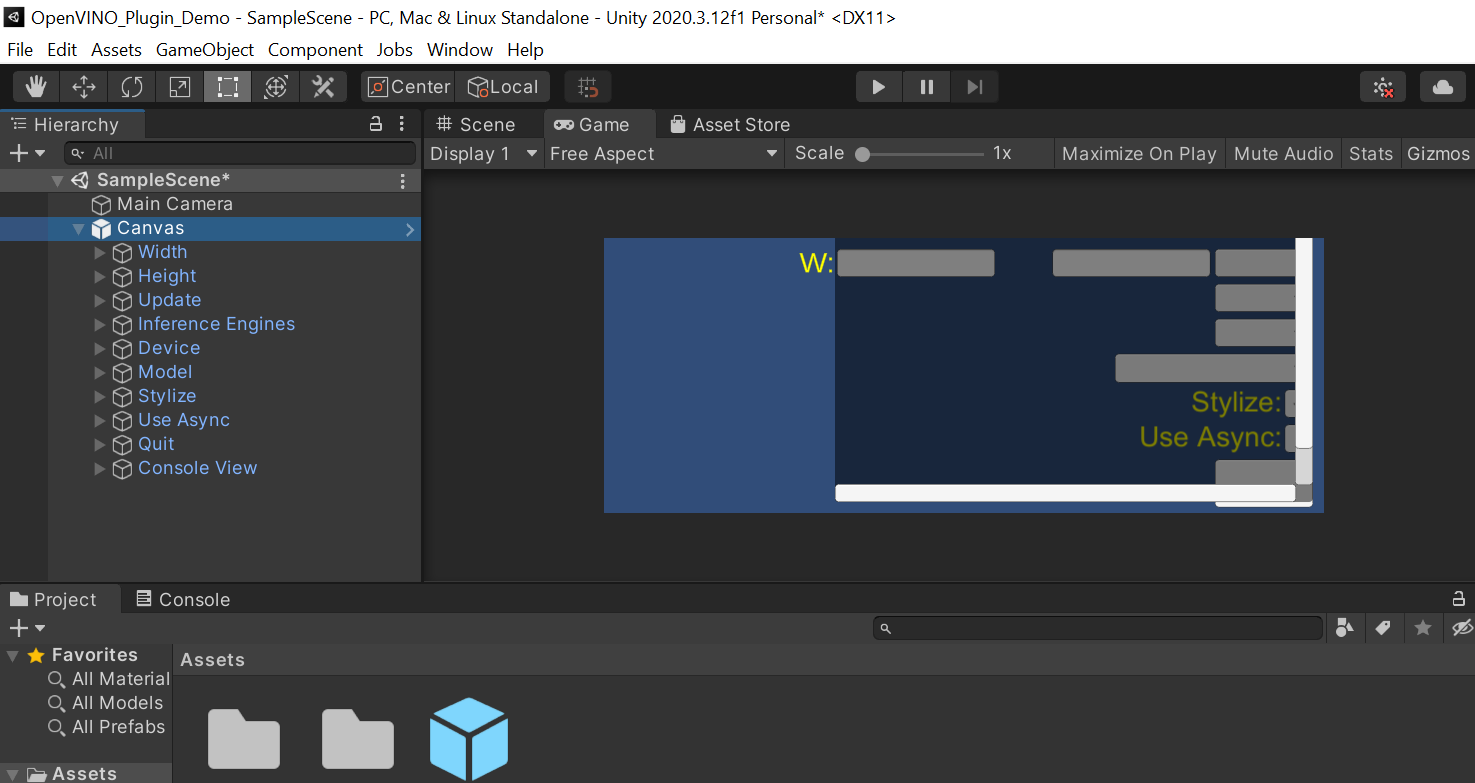The height and width of the screenshot is (783, 1475).
Task: Toggle Mute Audio in Game view
Action: (x=1283, y=153)
